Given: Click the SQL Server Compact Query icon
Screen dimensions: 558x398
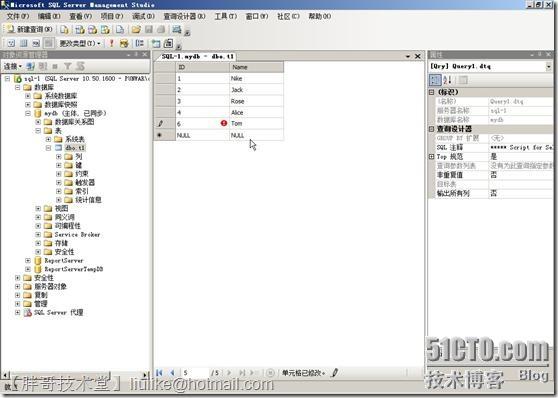Looking at the screenshot, I should (x=120, y=30).
